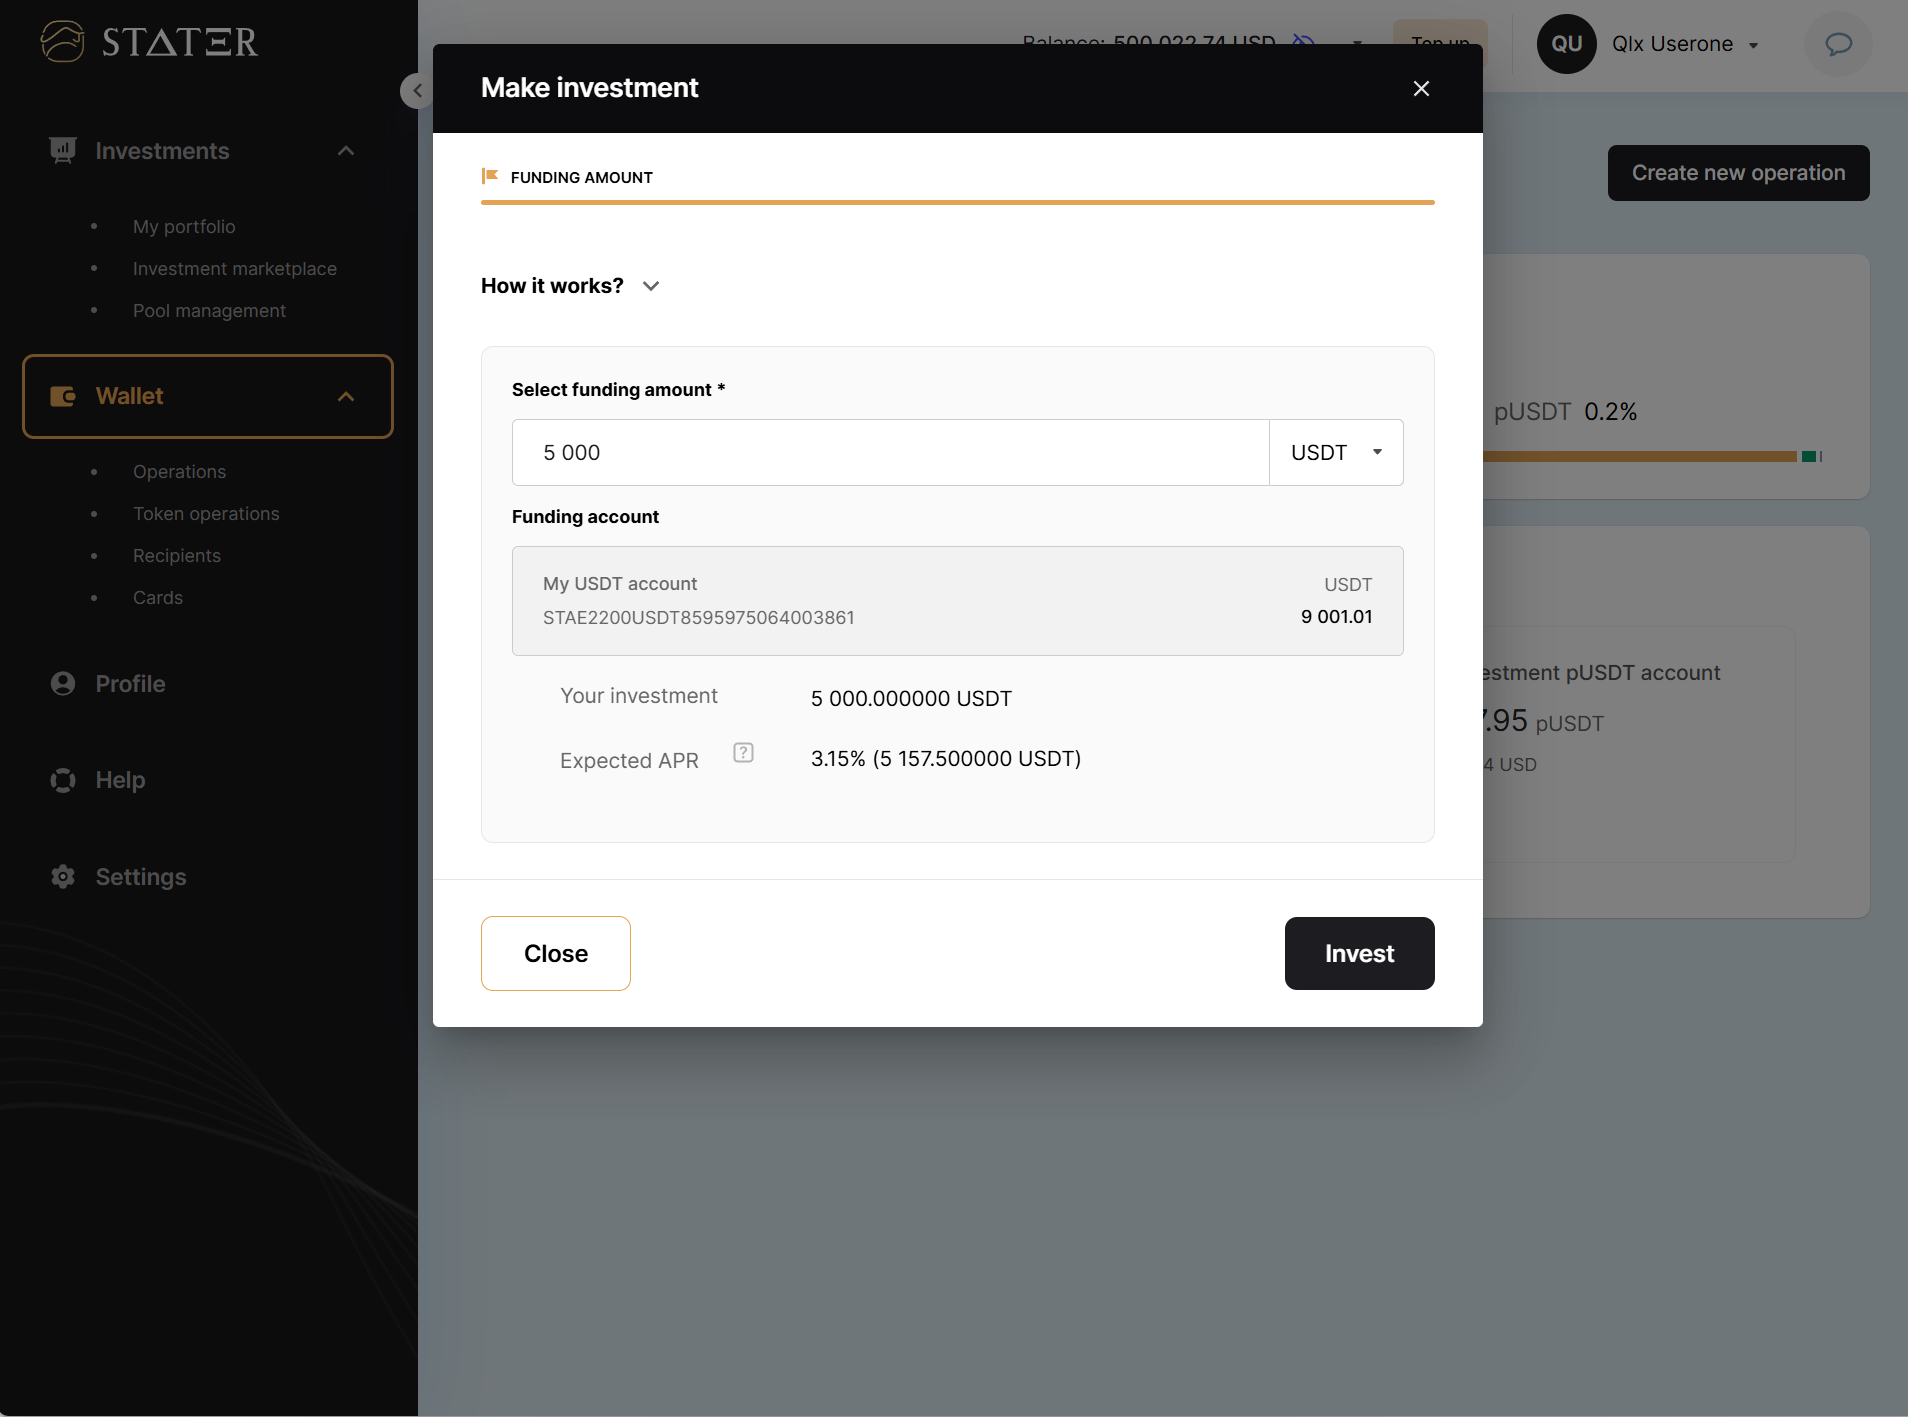Click the sidebar collapse arrow
1908x1417 pixels.
(x=416, y=91)
